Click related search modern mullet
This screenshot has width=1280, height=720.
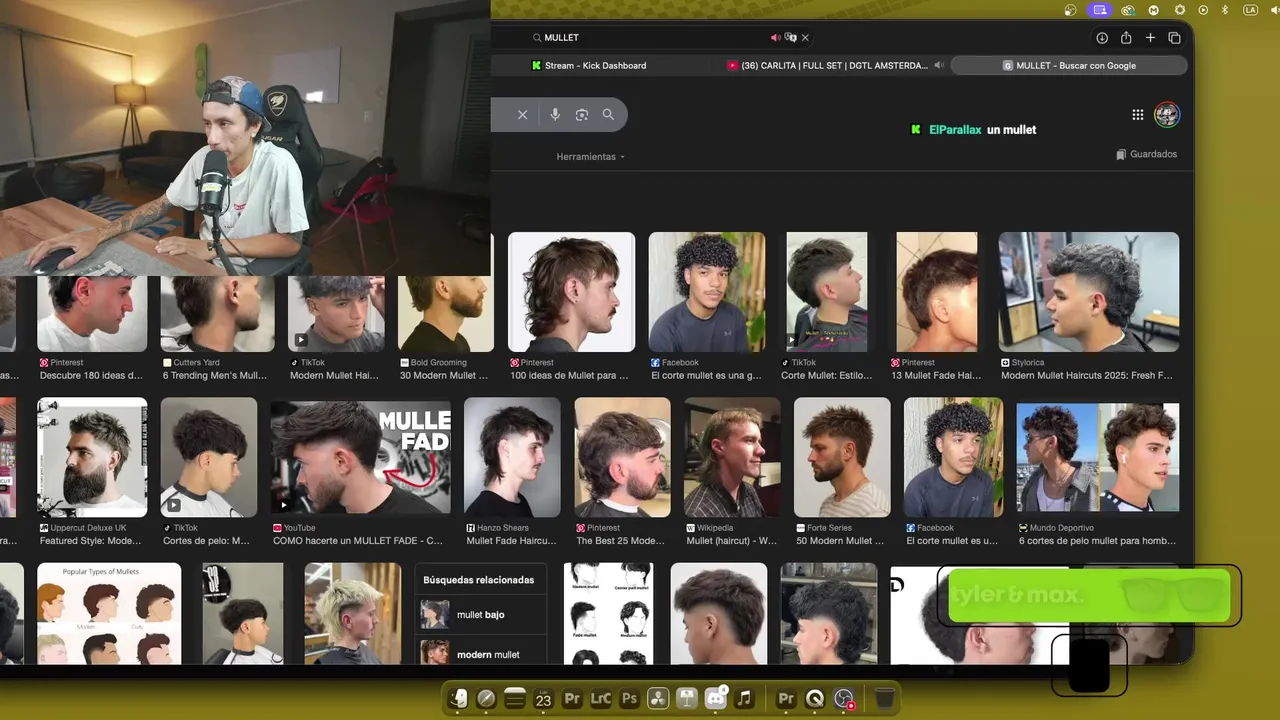[x=481, y=654]
